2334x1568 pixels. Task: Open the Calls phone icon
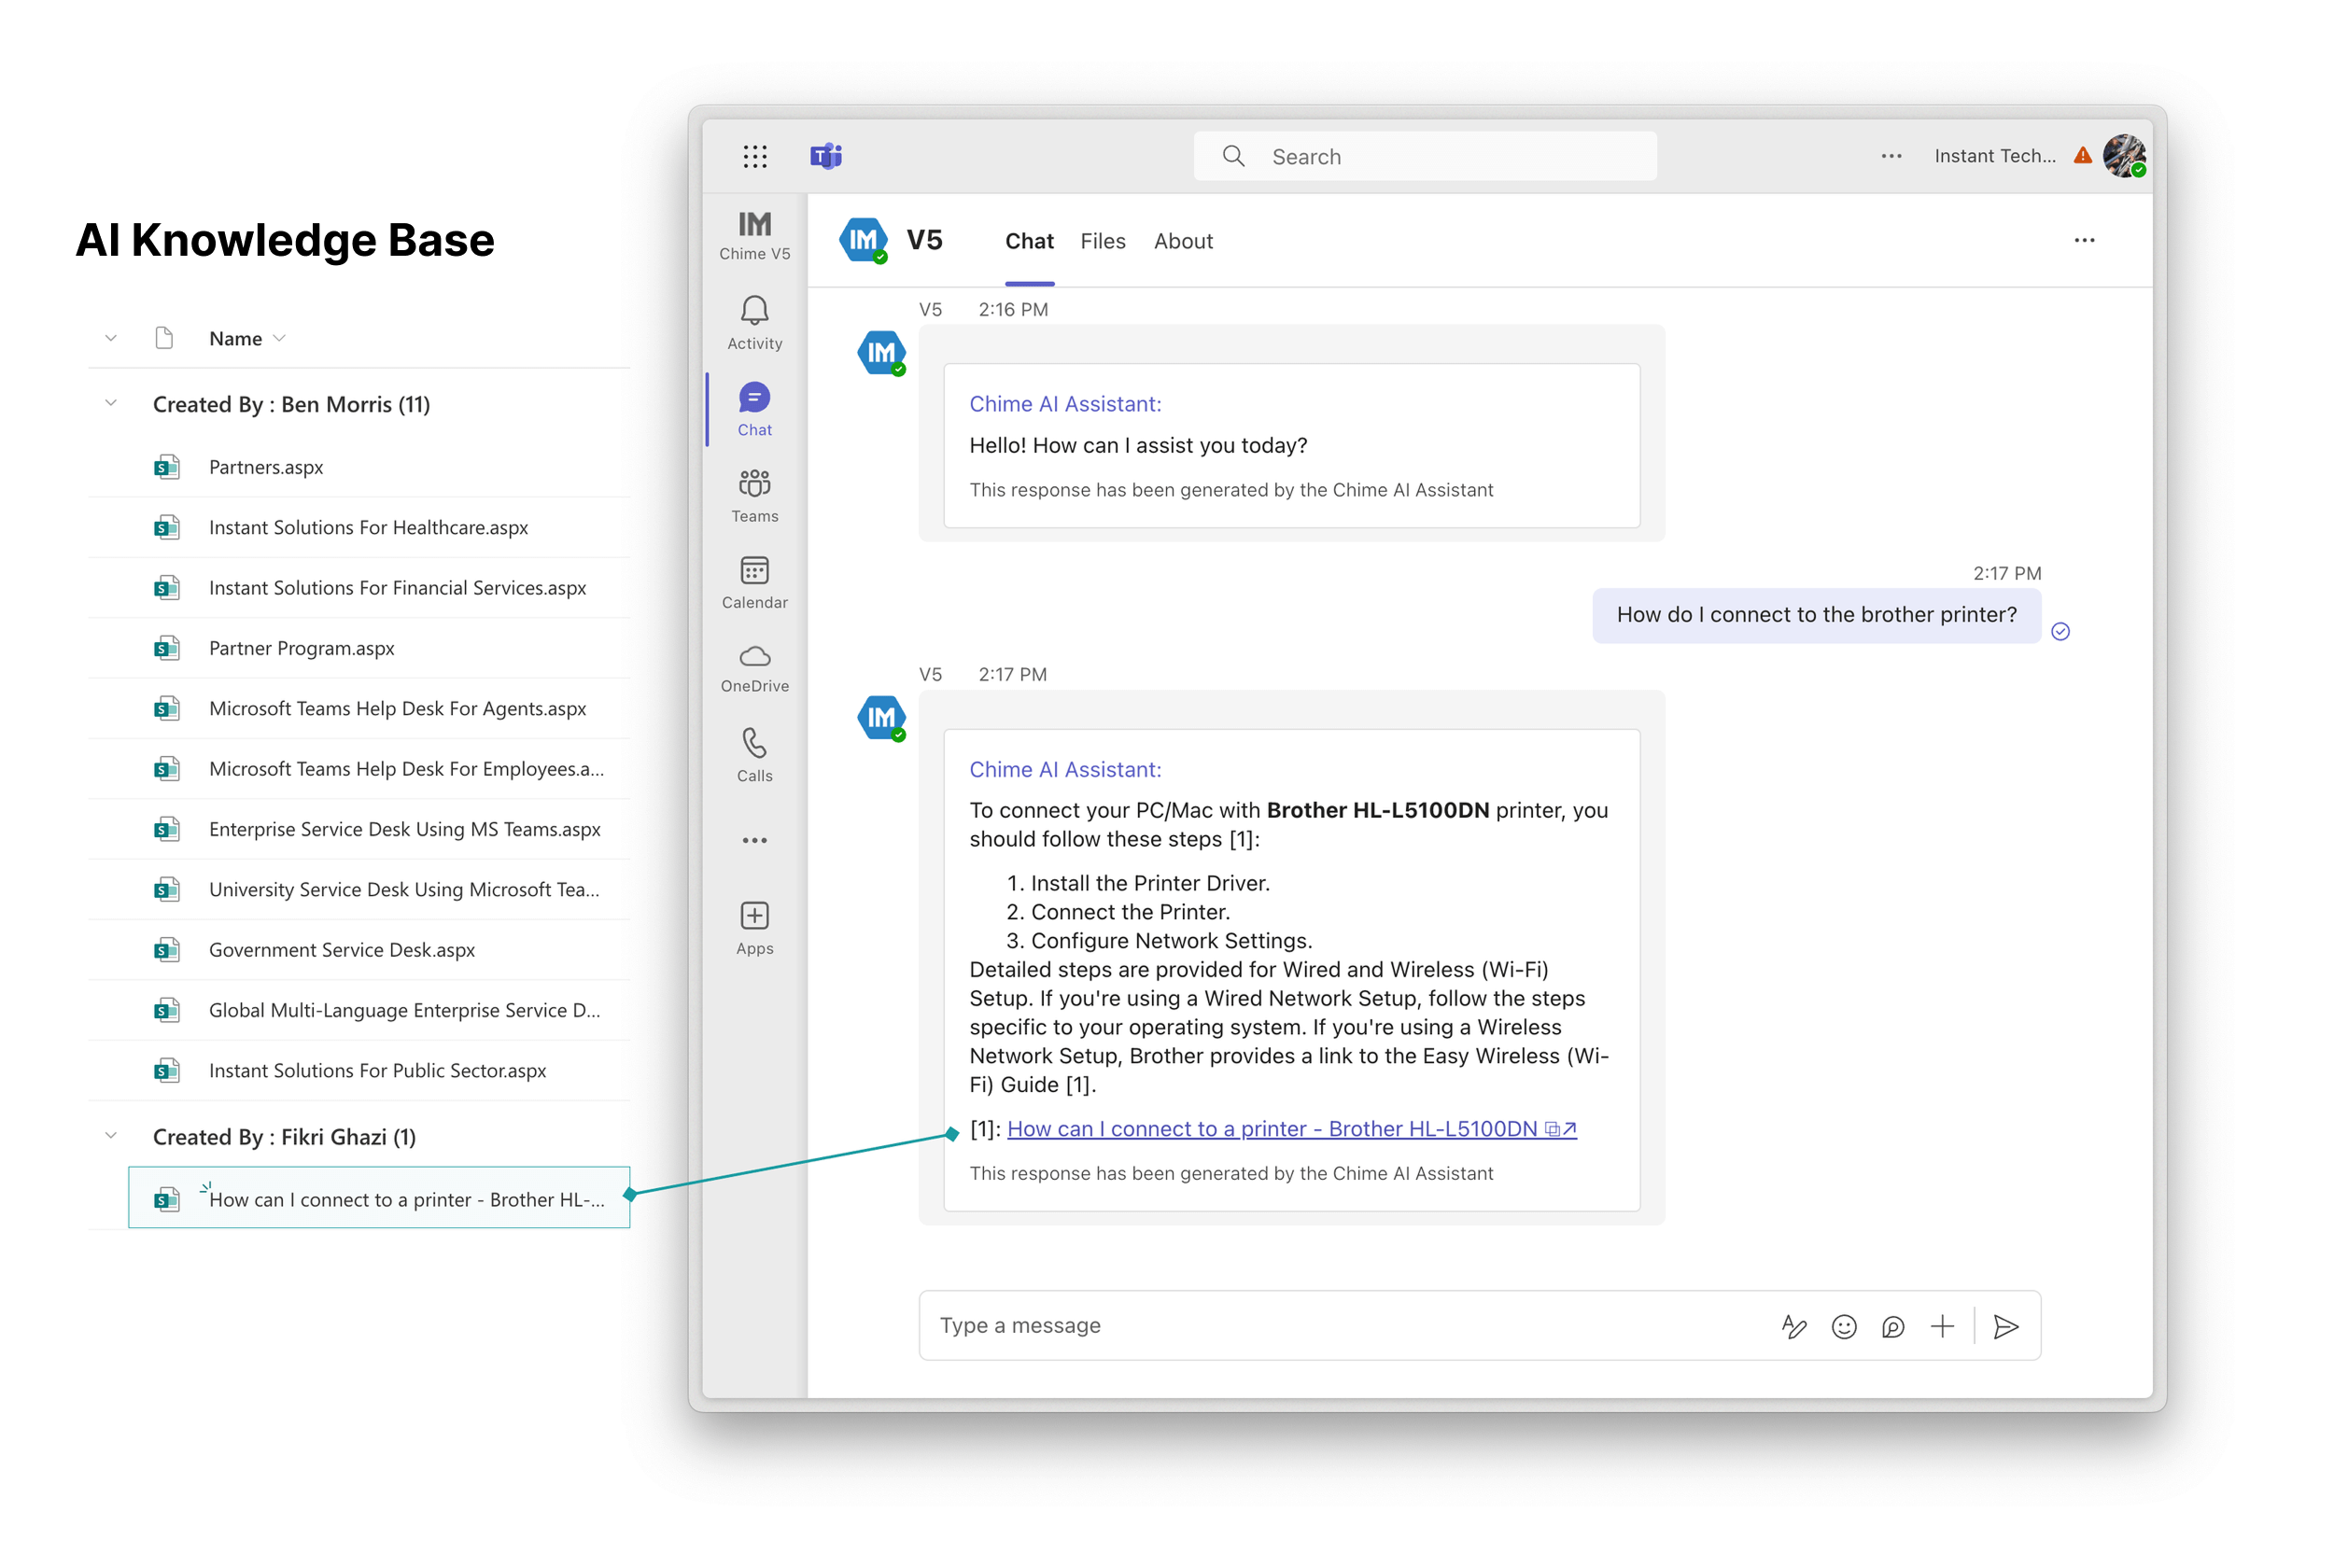pyautogui.click(x=754, y=745)
